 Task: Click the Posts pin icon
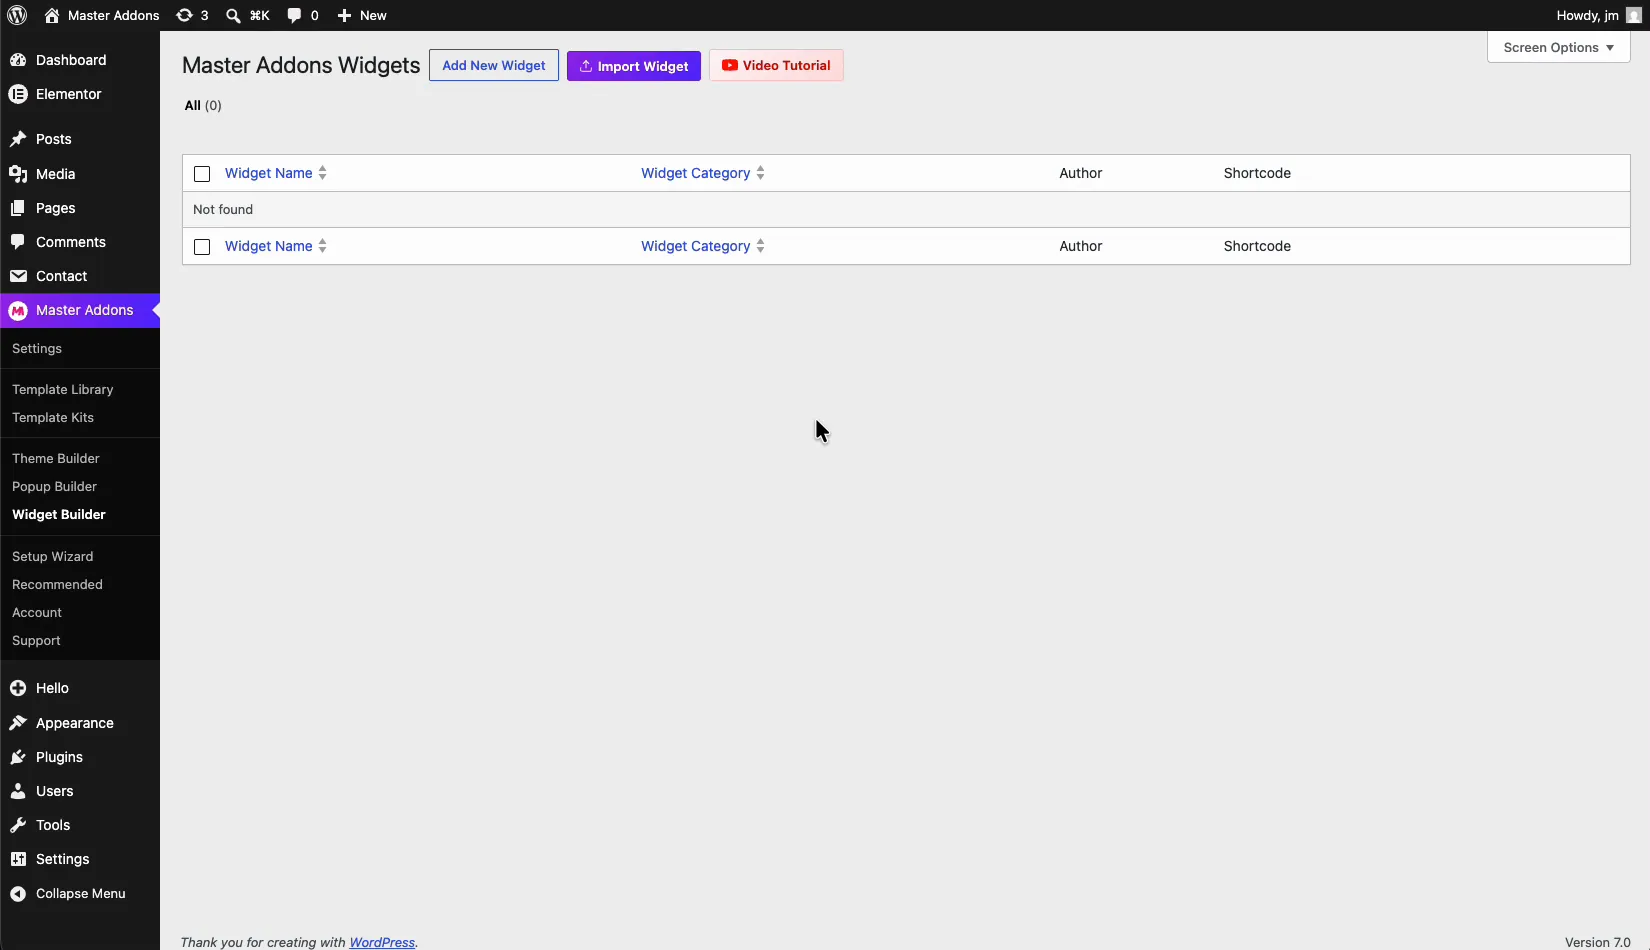pyautogui.click(x=18, y=139)
